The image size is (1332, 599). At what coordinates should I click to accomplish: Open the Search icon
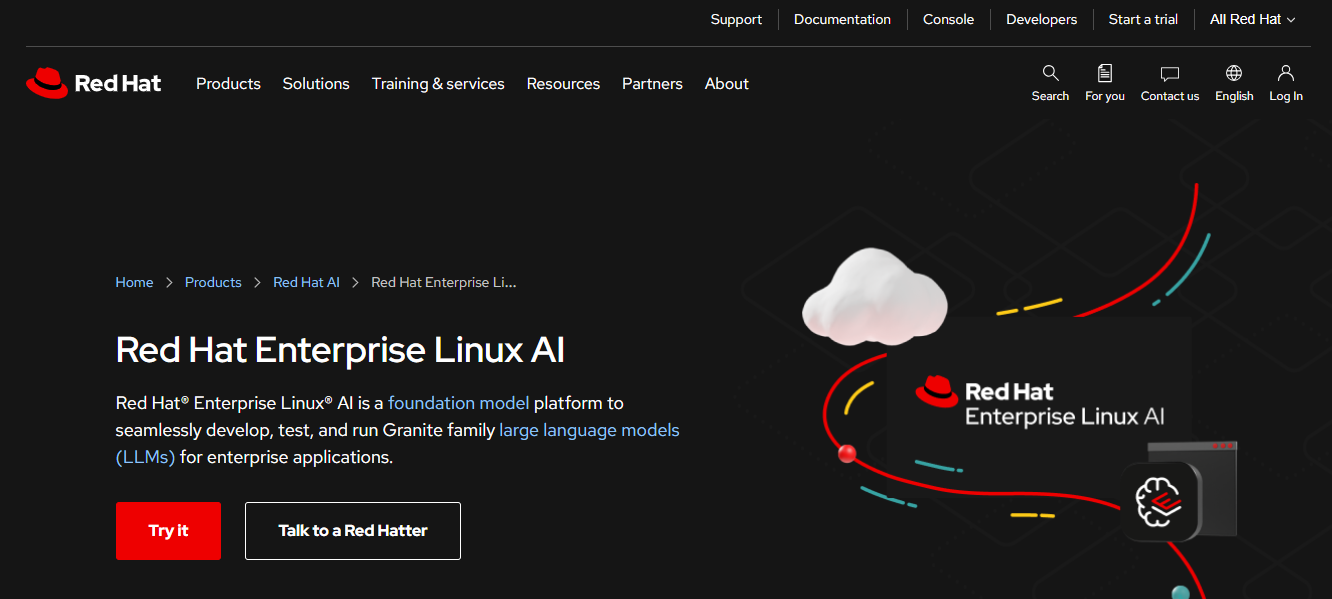click(x=1050, y=83)
